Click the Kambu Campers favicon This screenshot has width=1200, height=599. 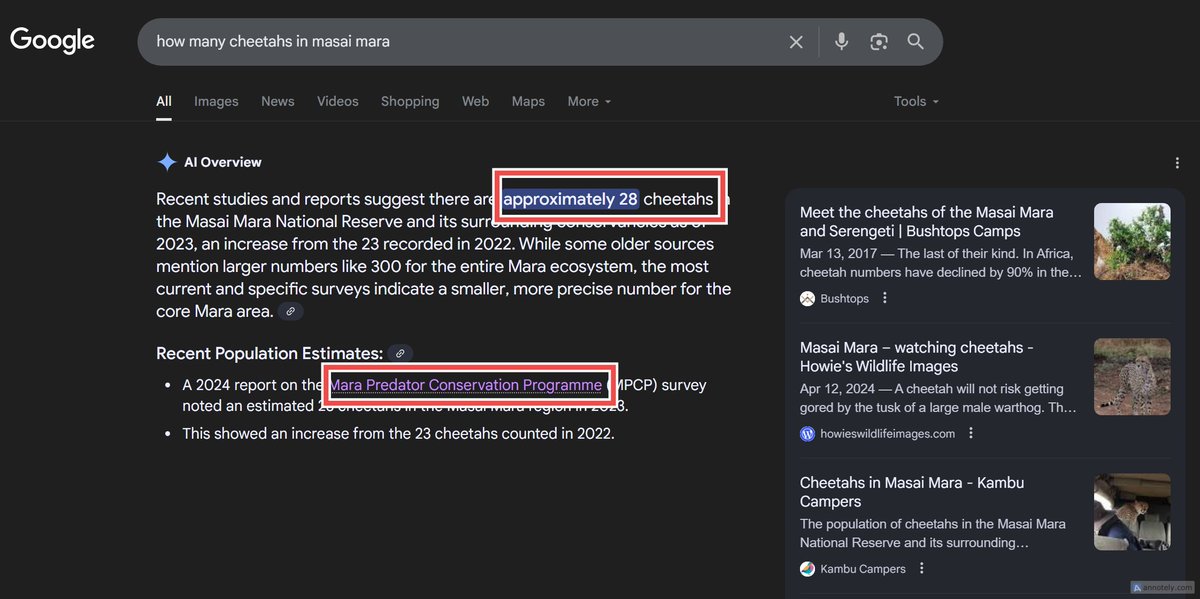point(808,568)
